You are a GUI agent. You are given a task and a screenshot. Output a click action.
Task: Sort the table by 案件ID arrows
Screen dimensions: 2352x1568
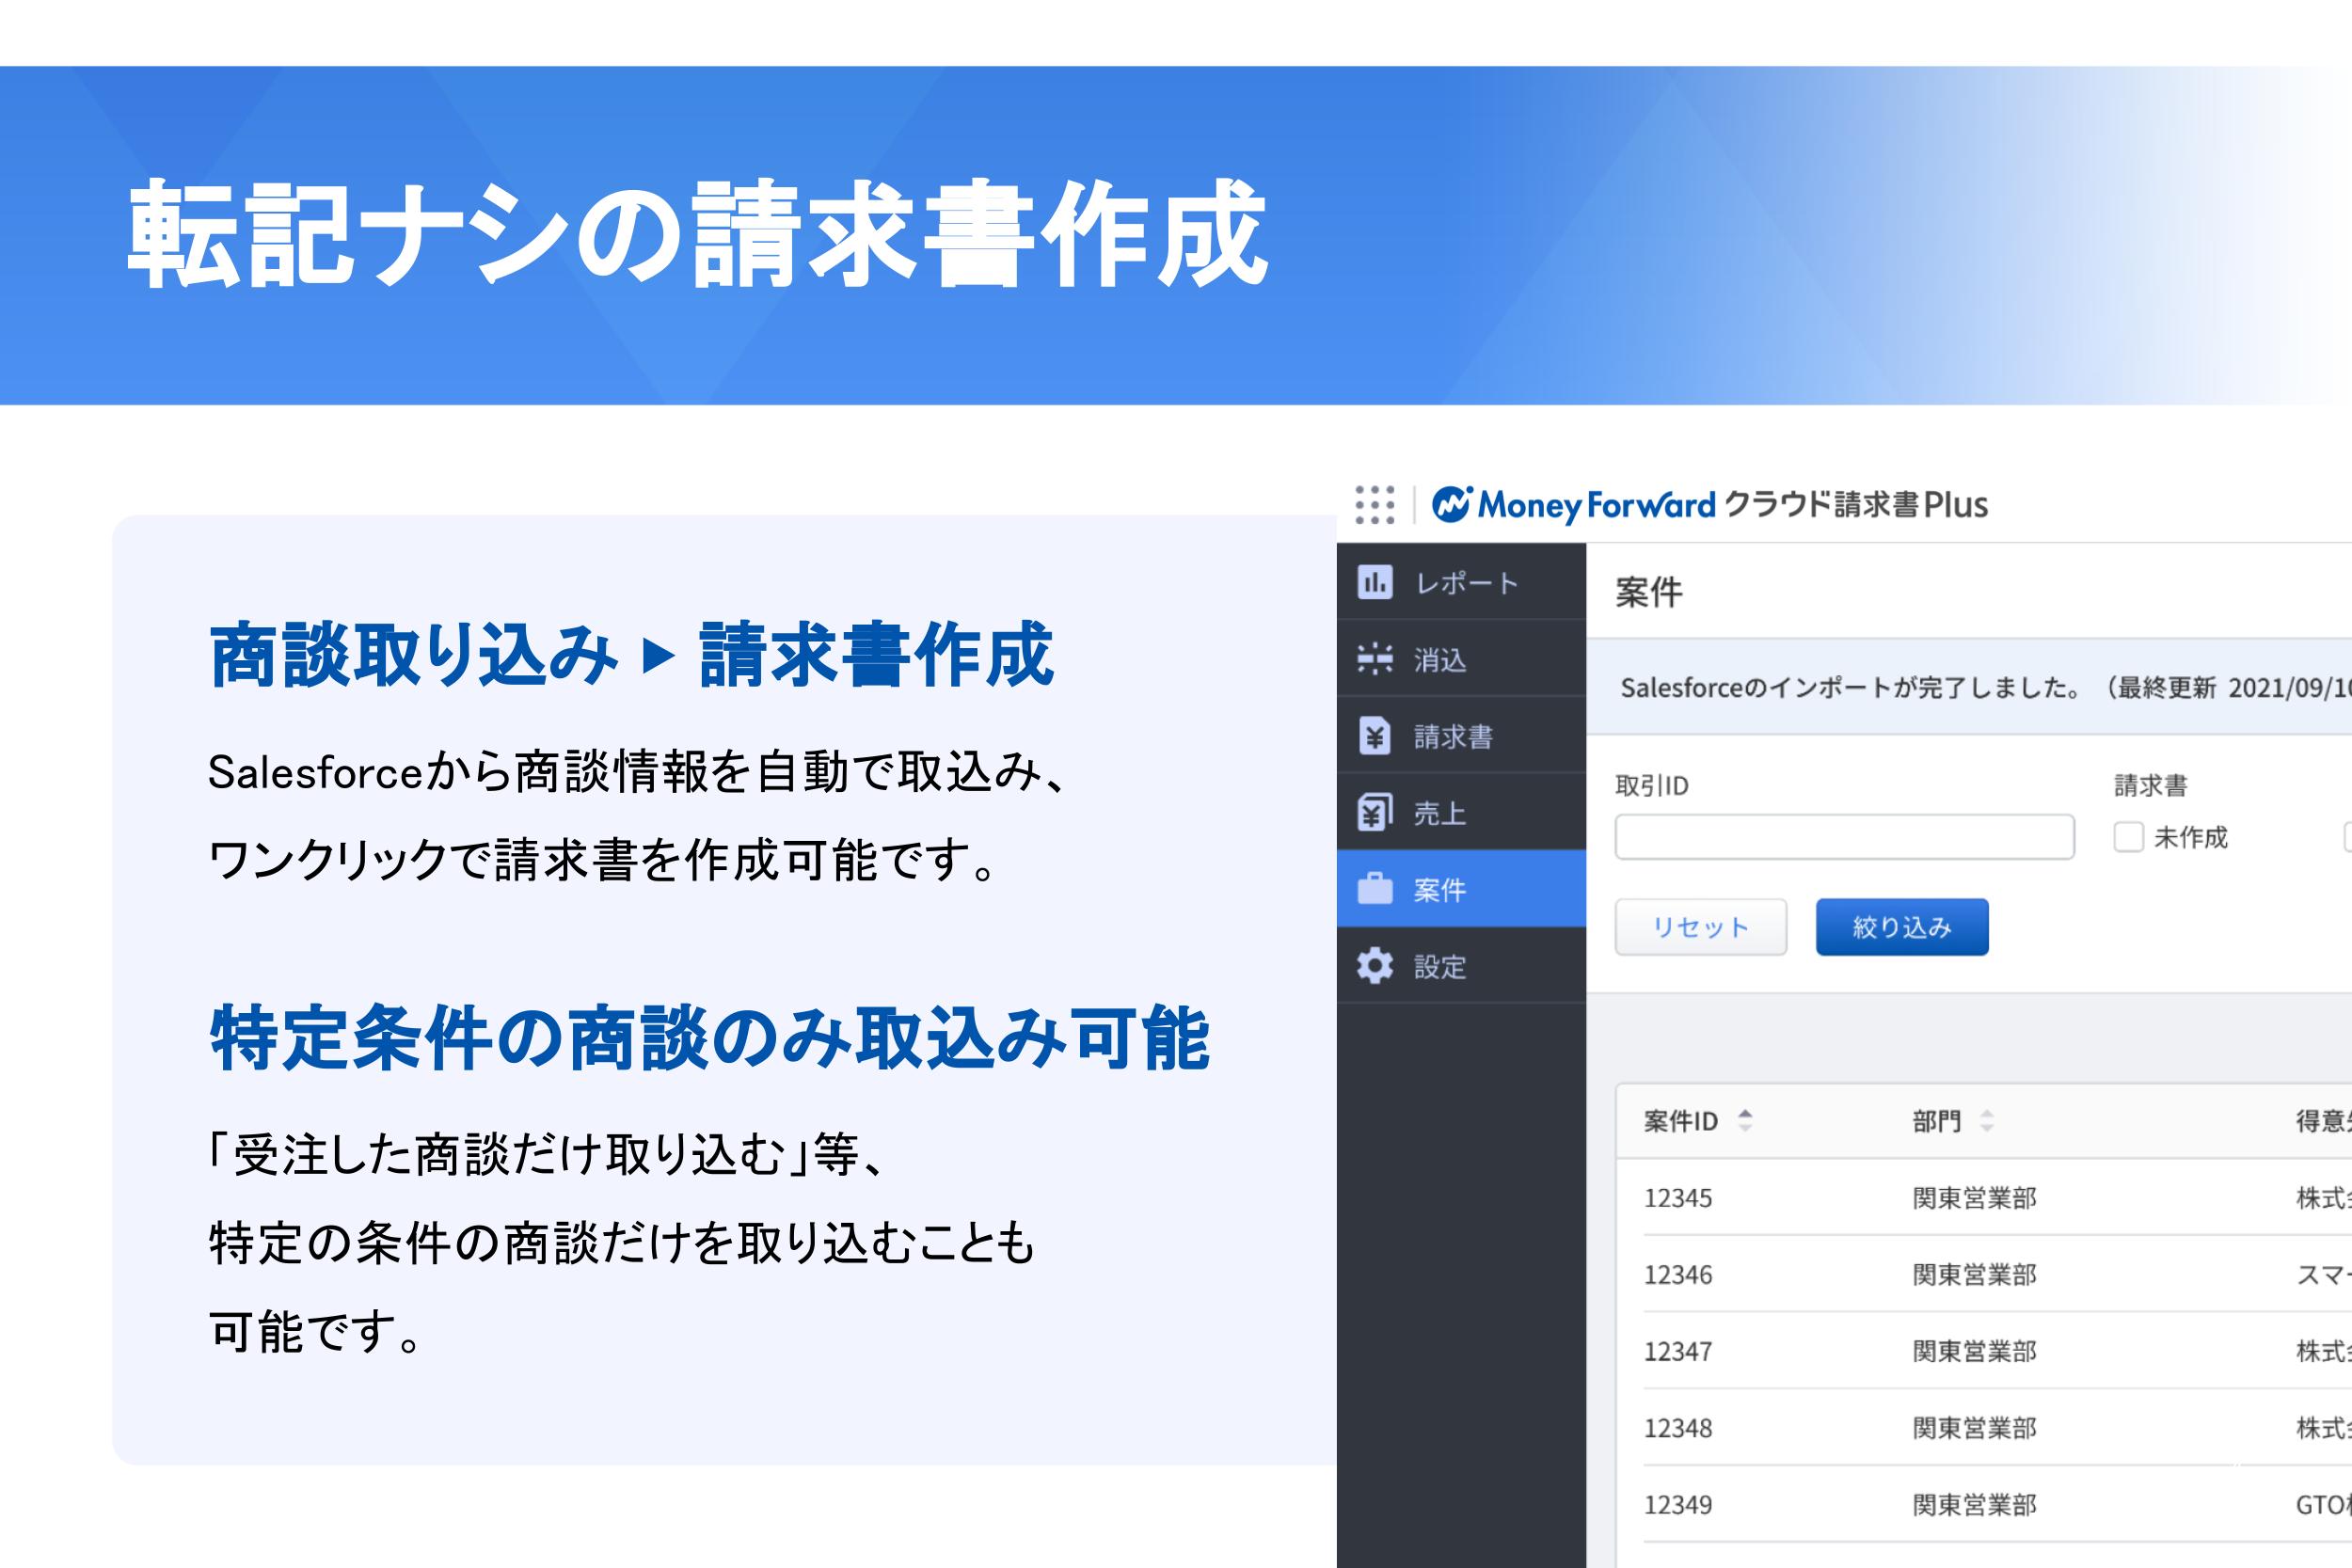coord(1745,1120)
